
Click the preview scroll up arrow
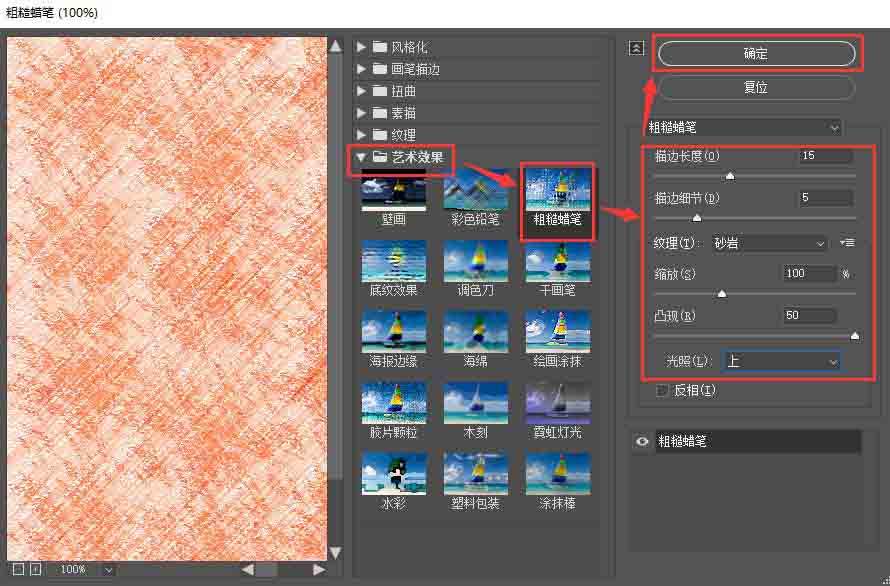pos(335,46)
